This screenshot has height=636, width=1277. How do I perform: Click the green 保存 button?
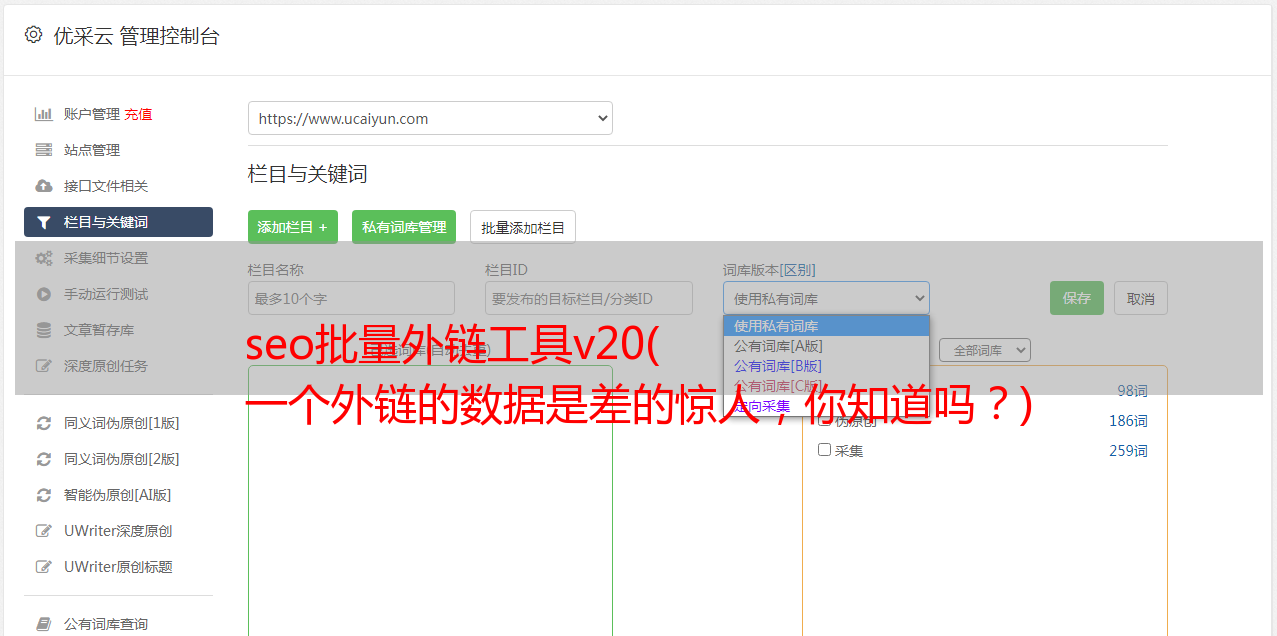tap(1077, 298)
